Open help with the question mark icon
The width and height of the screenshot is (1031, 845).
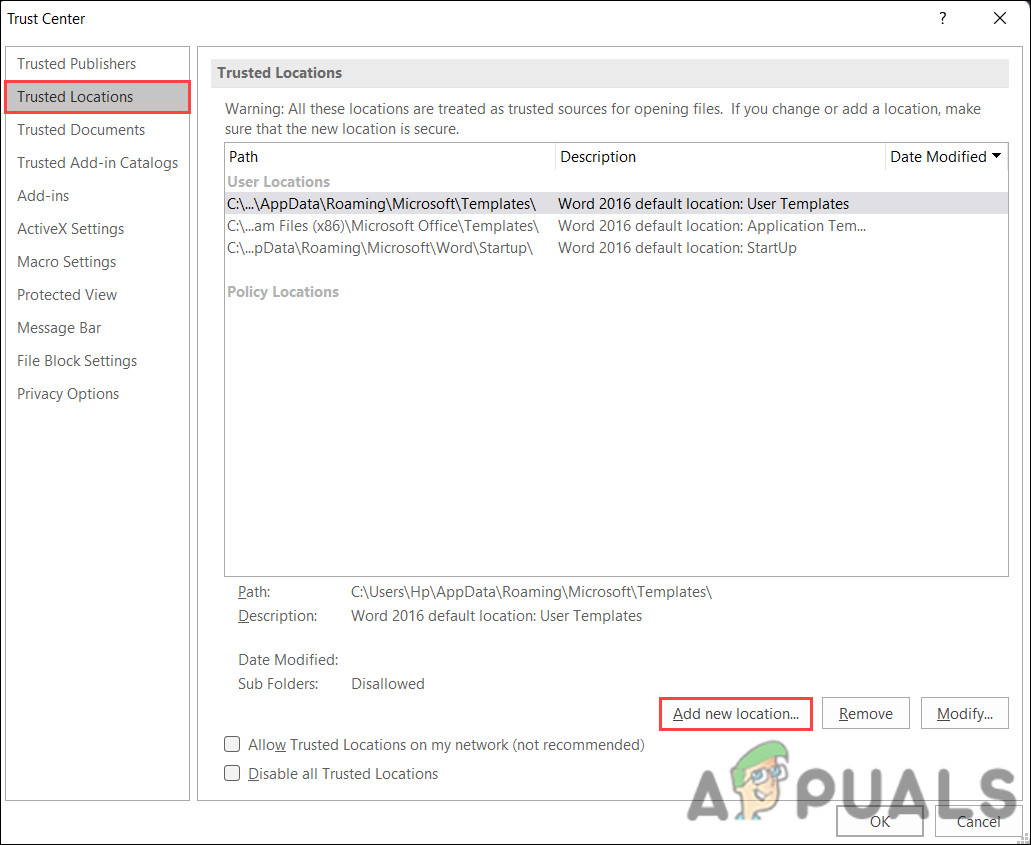tap(942, 18)
